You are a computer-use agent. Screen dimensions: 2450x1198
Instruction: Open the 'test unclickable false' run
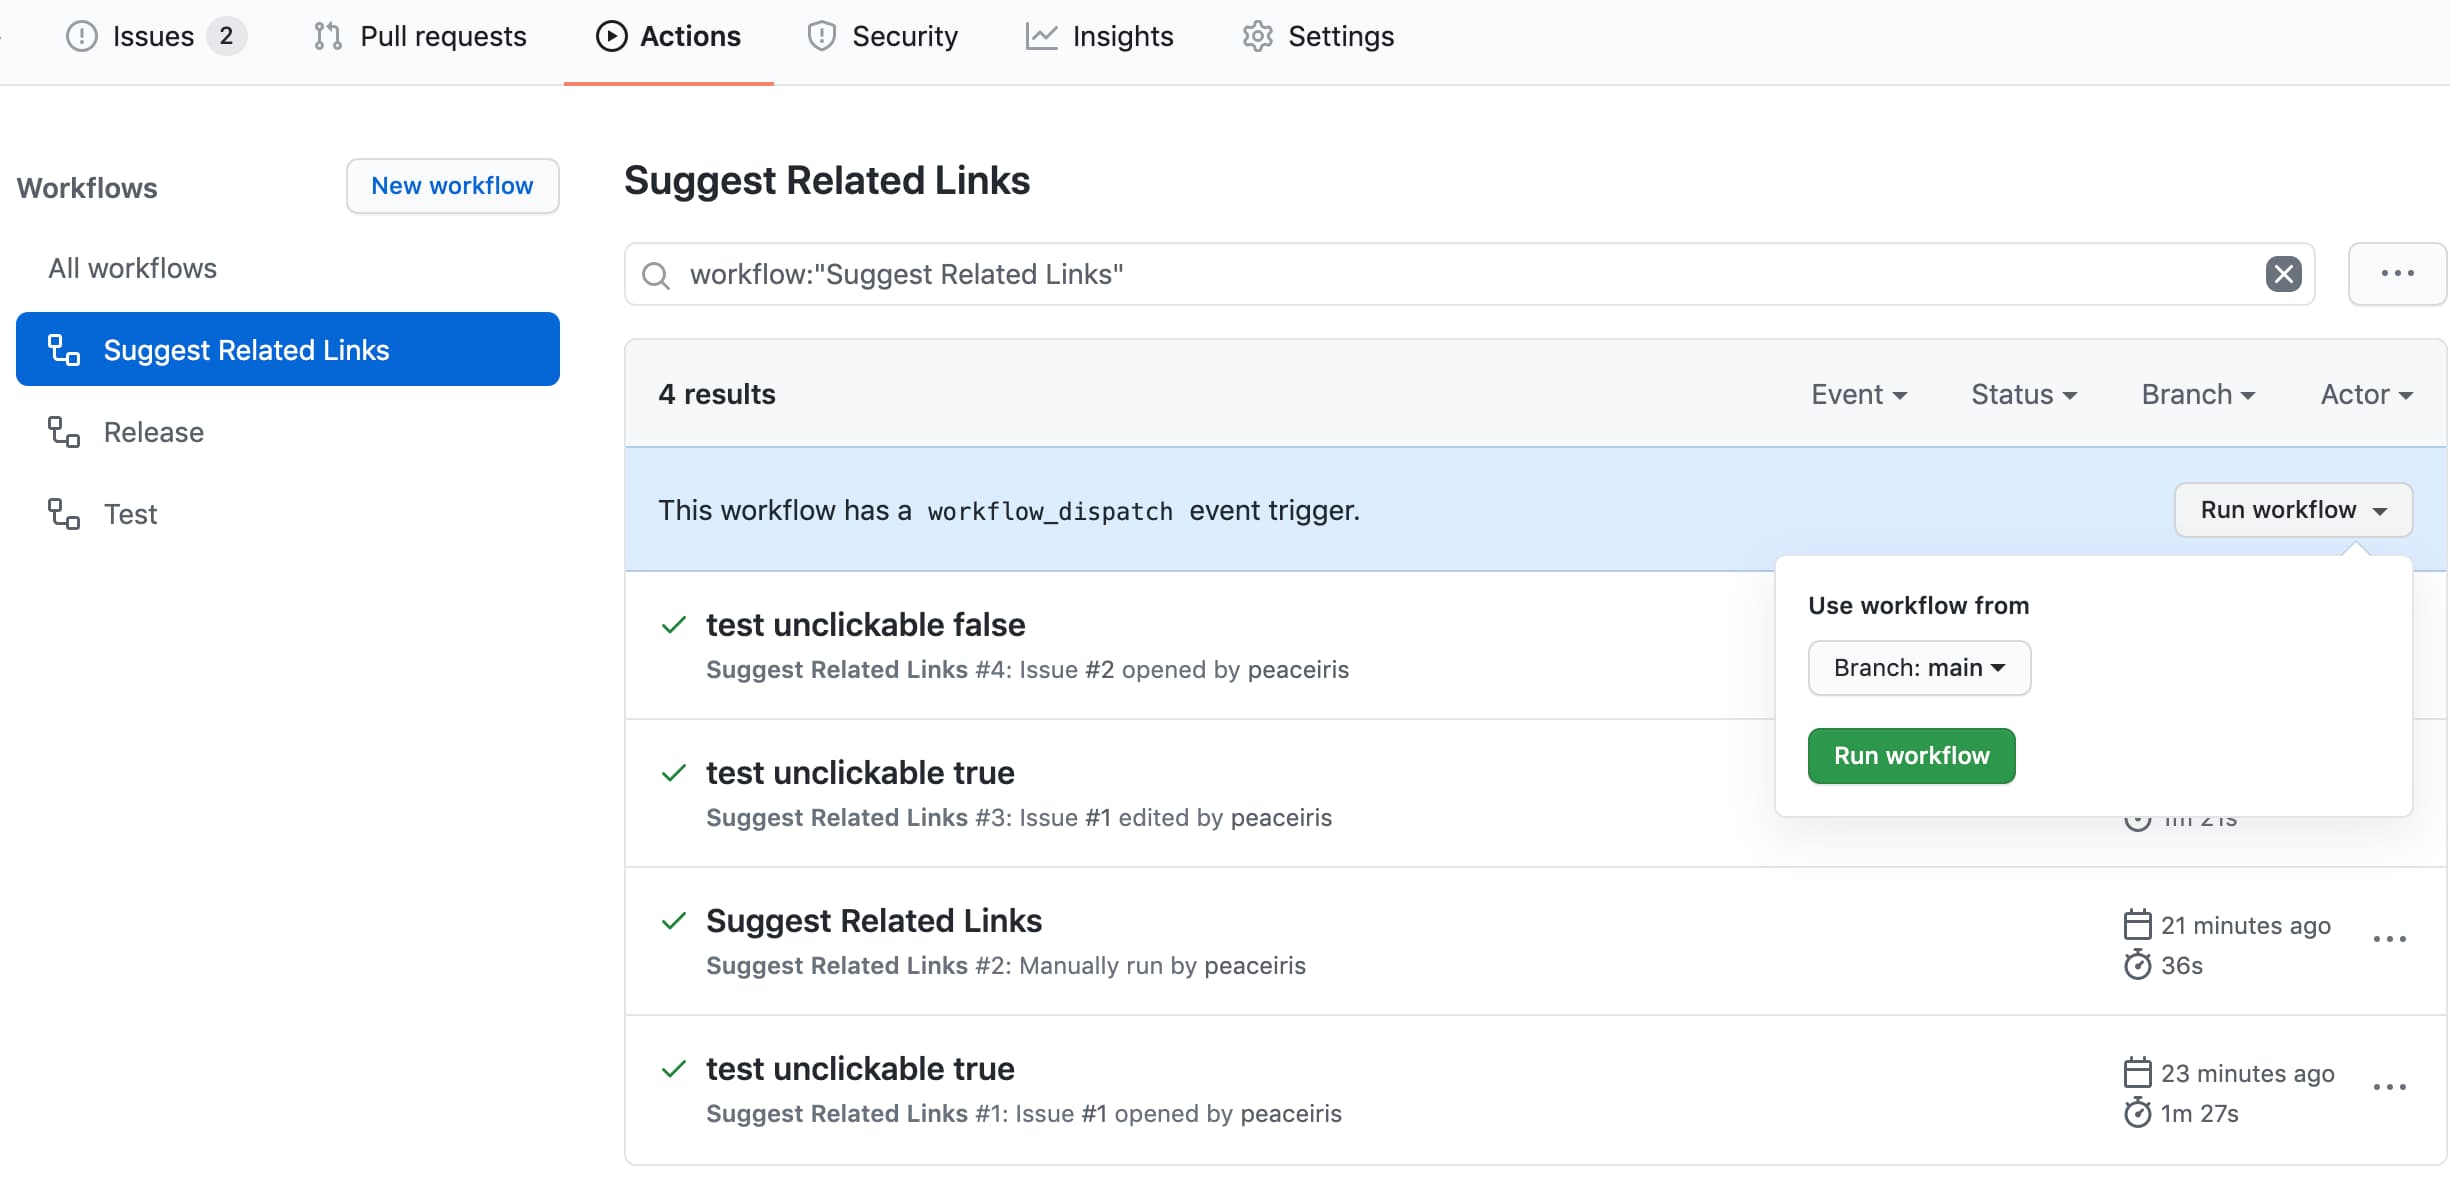click(865, 625)
